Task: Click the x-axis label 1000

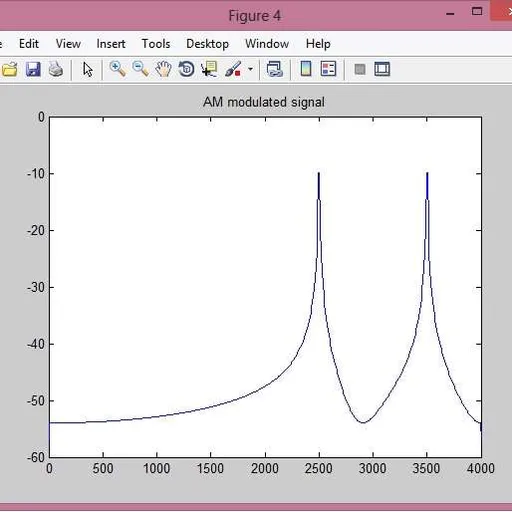Action: pos(156,468)
